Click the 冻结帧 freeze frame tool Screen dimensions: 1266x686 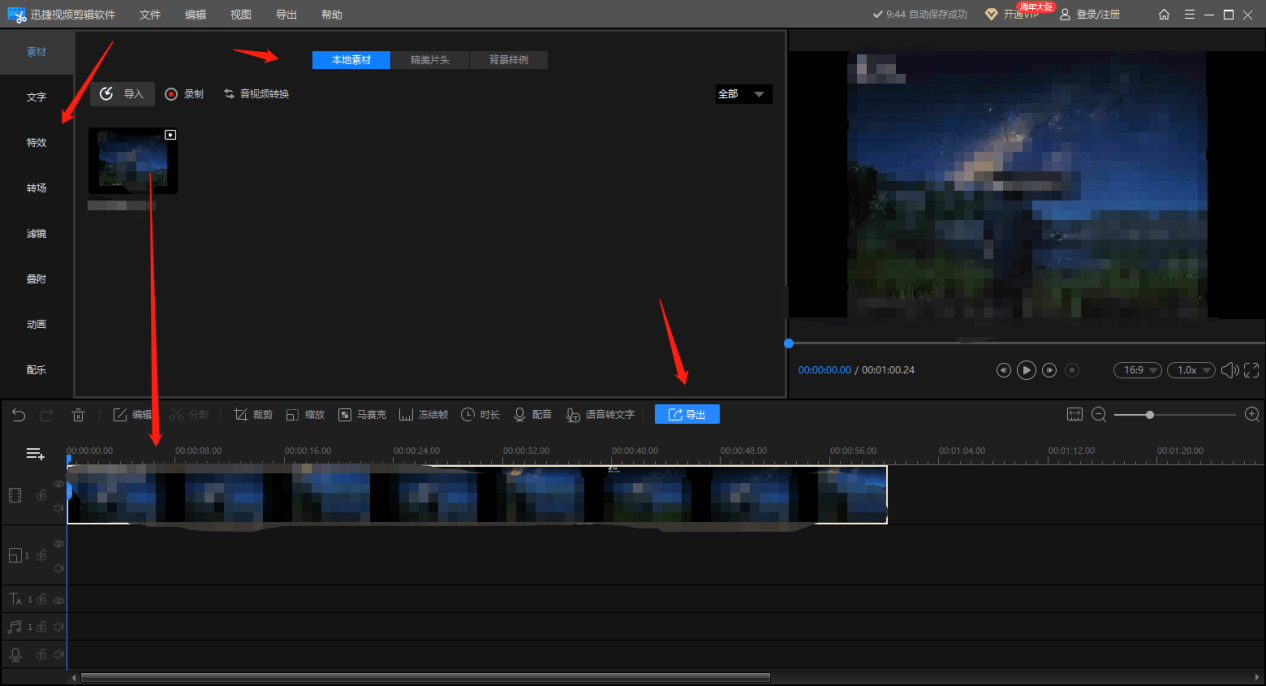click(423, 414)
